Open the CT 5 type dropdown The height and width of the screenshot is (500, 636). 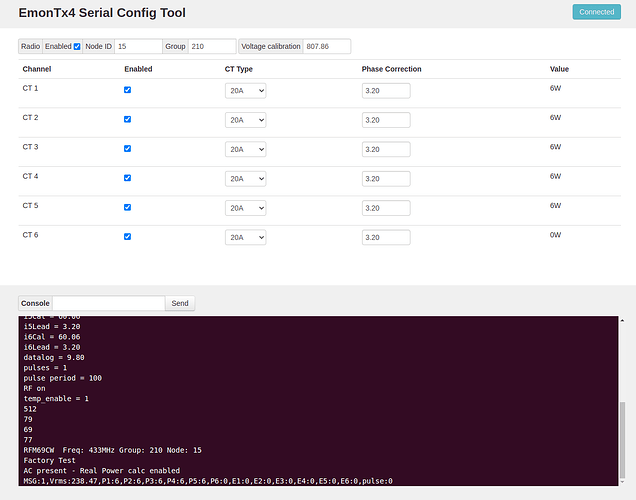pyautogui.click(x=245, y=208)
